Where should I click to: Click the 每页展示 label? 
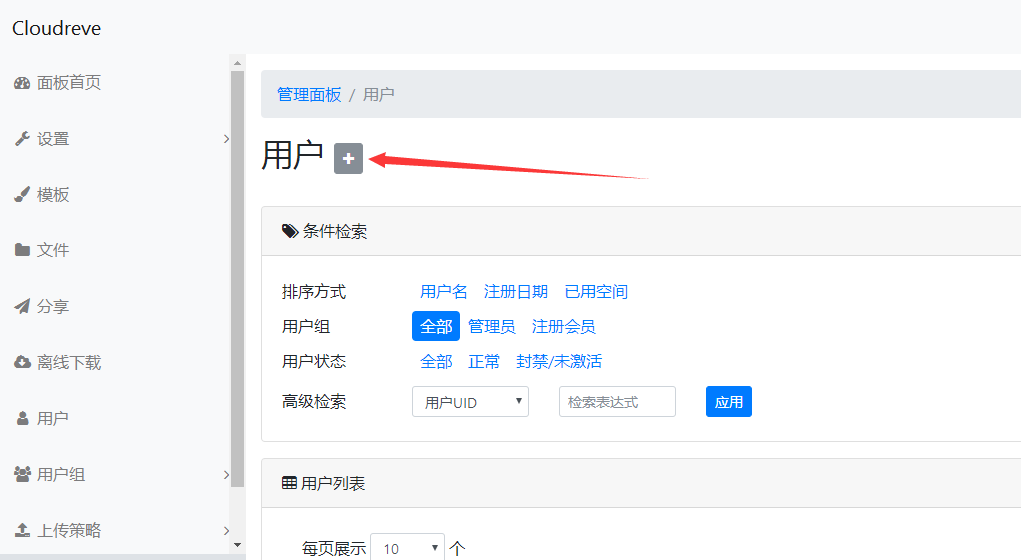tap(334, 549)
